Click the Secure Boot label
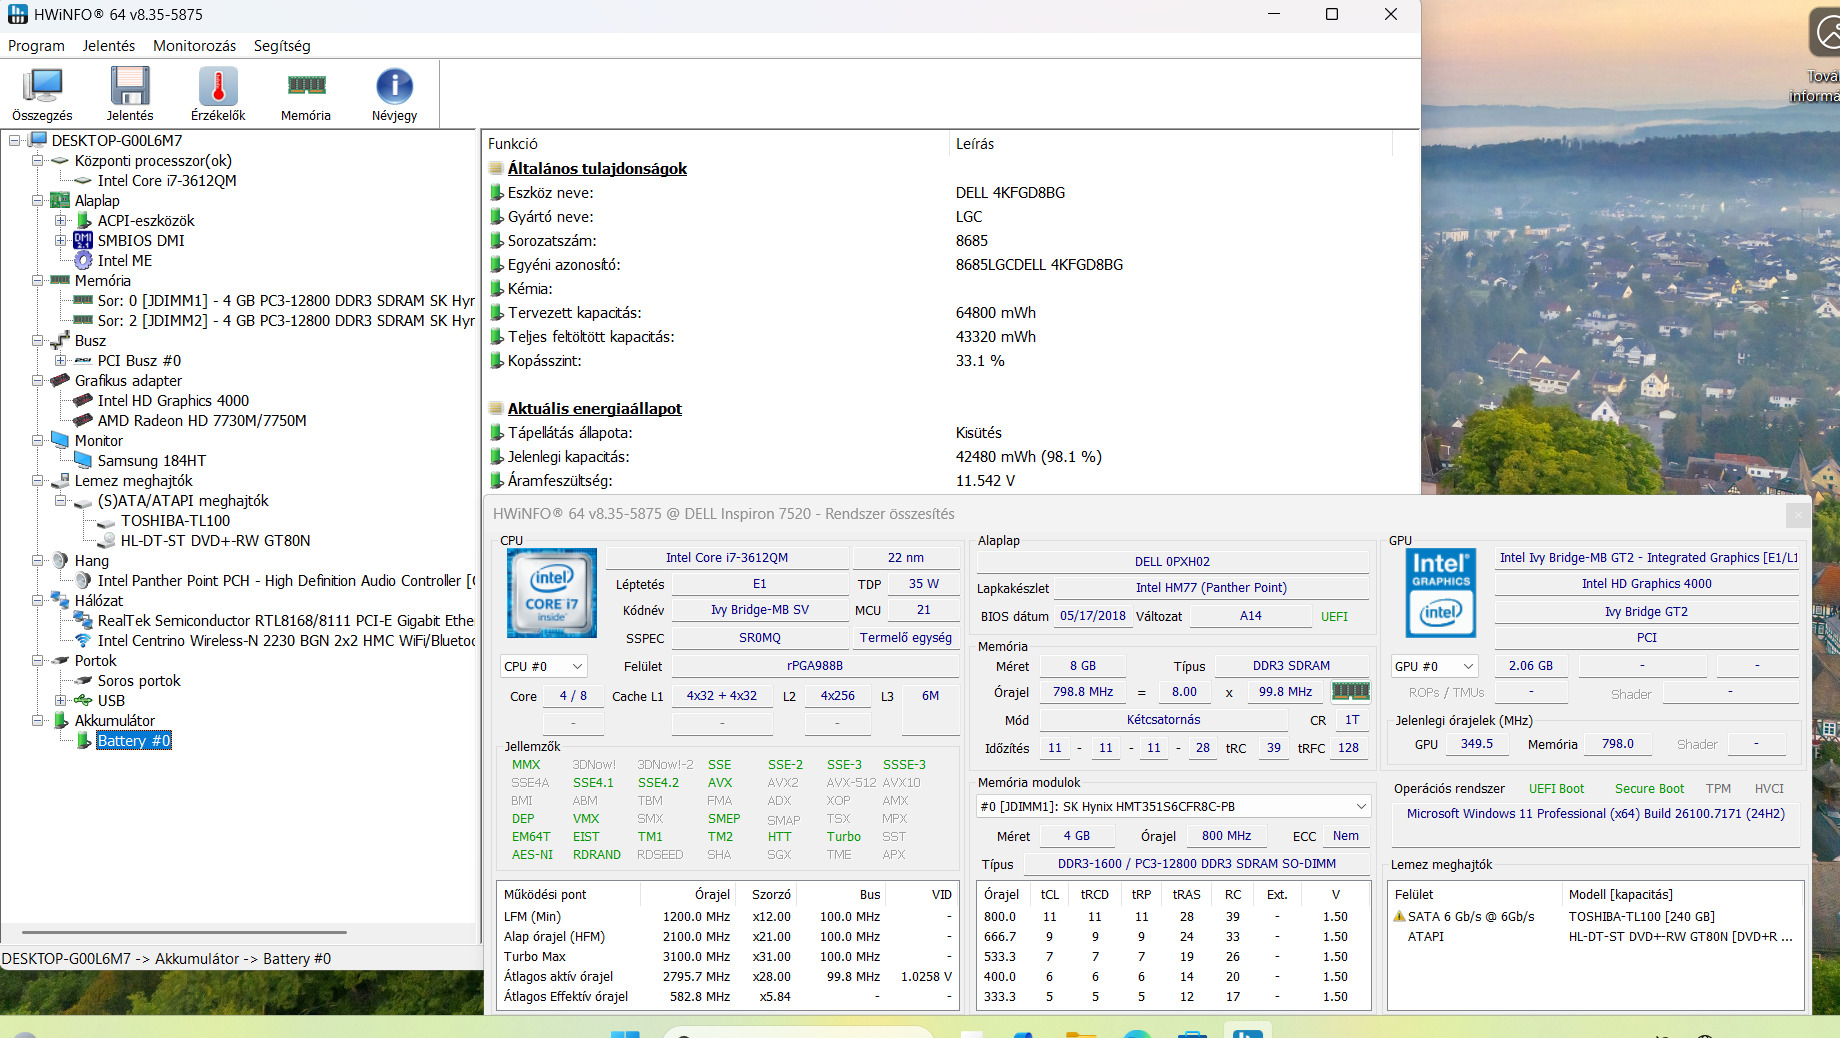Viewport: 1840px width, 1038px height. 1649,789
